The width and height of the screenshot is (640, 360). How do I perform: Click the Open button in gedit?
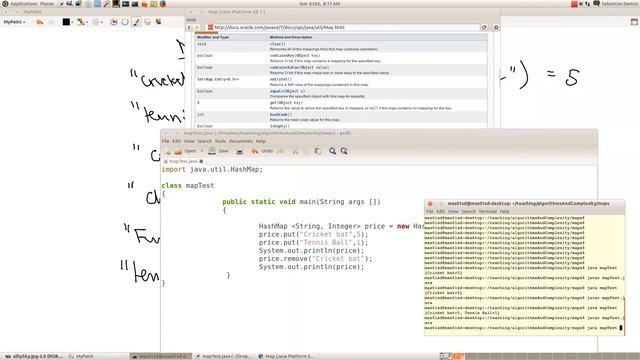click(186, 151)
